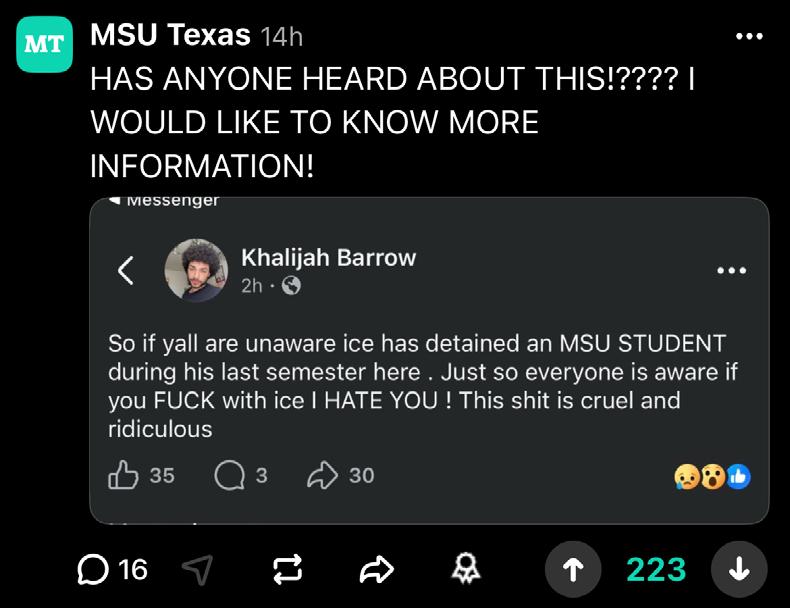Open Khalijah Barrow's profile name
The image size is (790, 608).
pos(328,257)
